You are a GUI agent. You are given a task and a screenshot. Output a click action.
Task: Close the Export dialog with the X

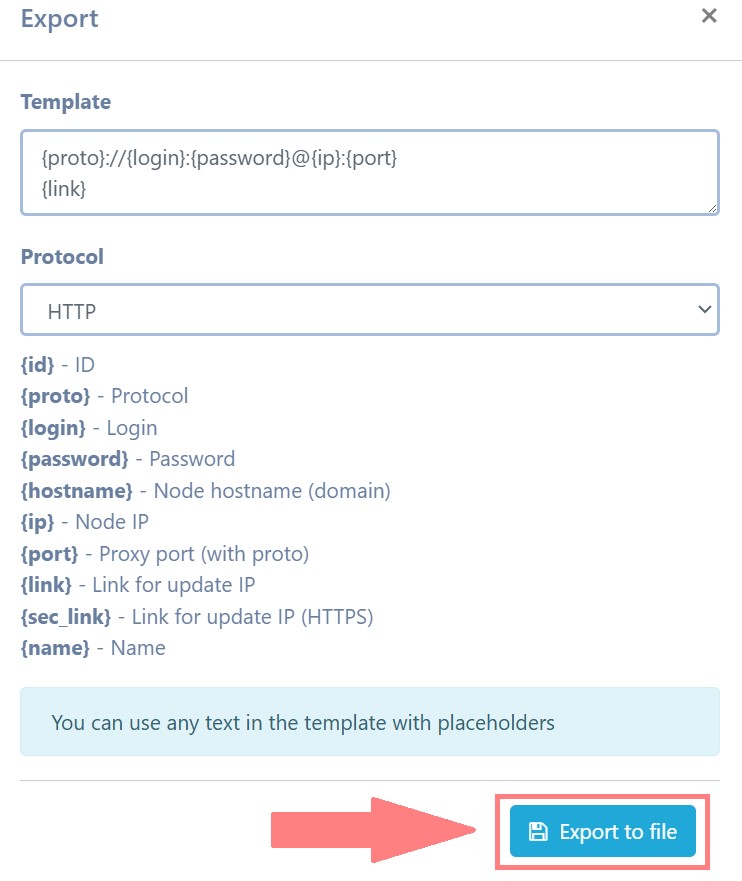tap(710, 16)
